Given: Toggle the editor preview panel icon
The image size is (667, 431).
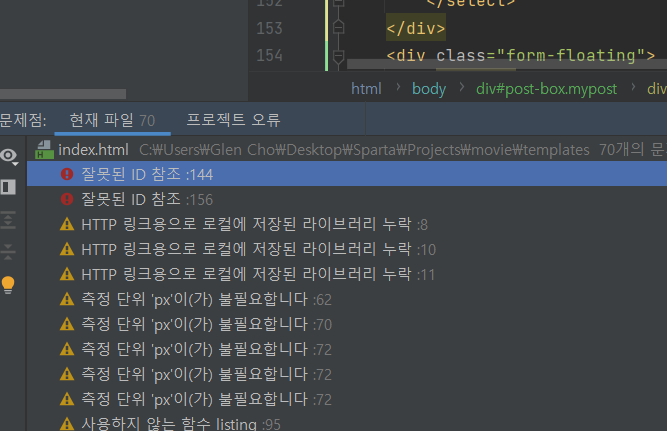Looking at the screenshot, I should point(8,187).
